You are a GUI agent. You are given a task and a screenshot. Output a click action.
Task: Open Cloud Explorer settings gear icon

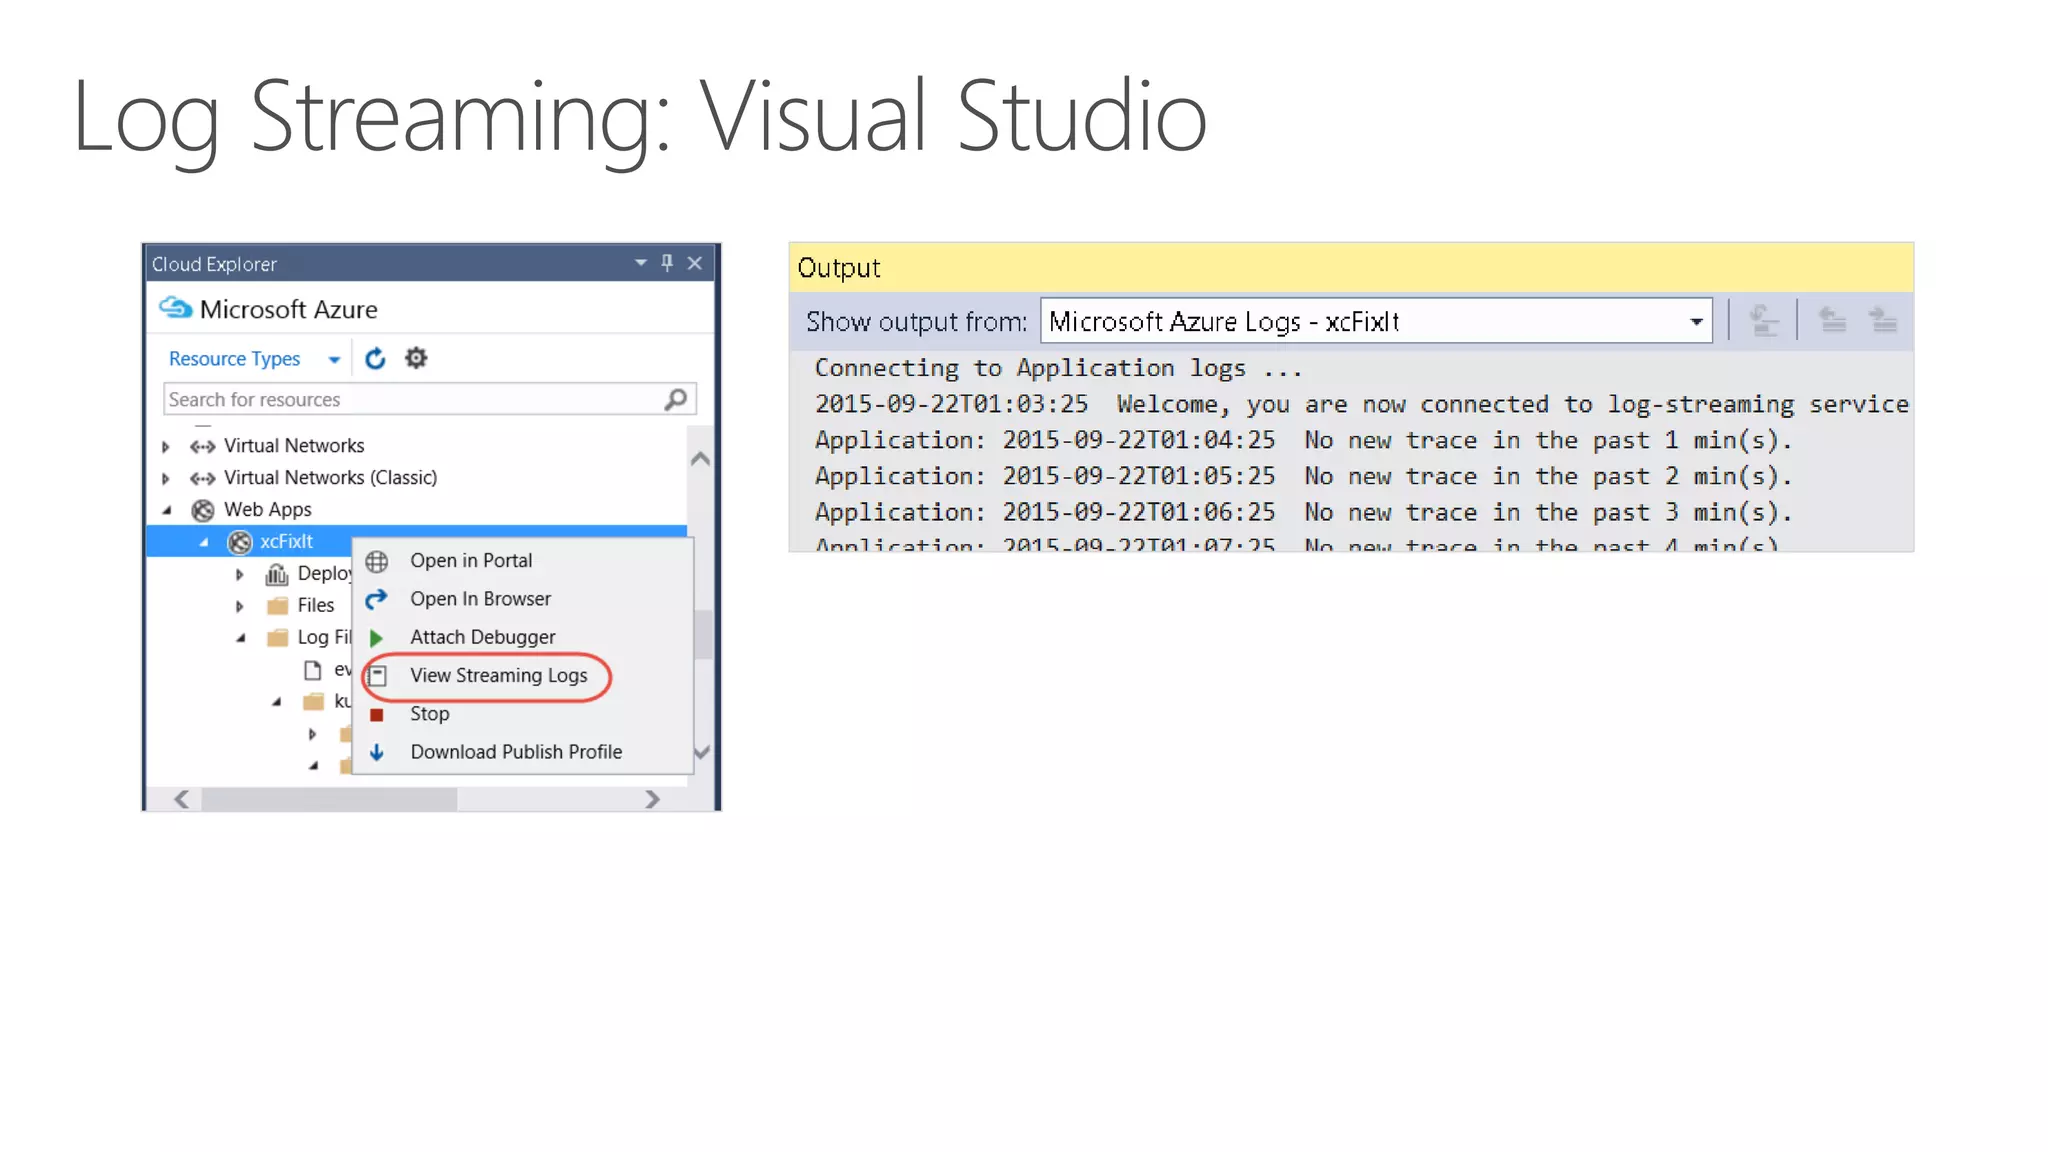(416, 358)
